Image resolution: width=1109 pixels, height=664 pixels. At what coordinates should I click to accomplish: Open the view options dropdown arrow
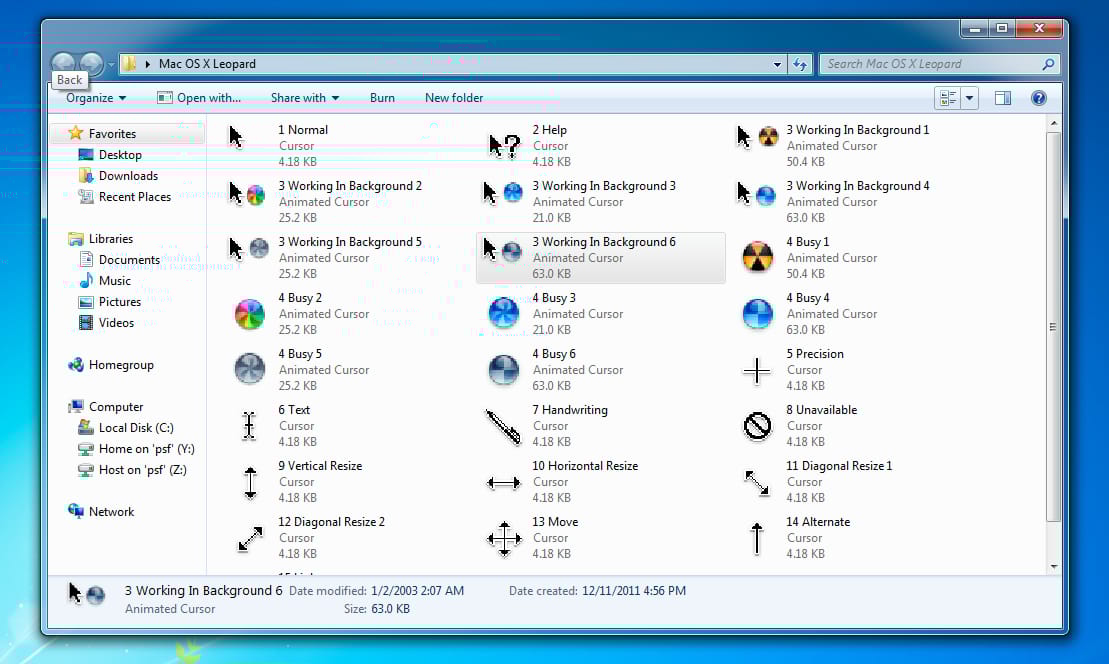tap(970, 98)
